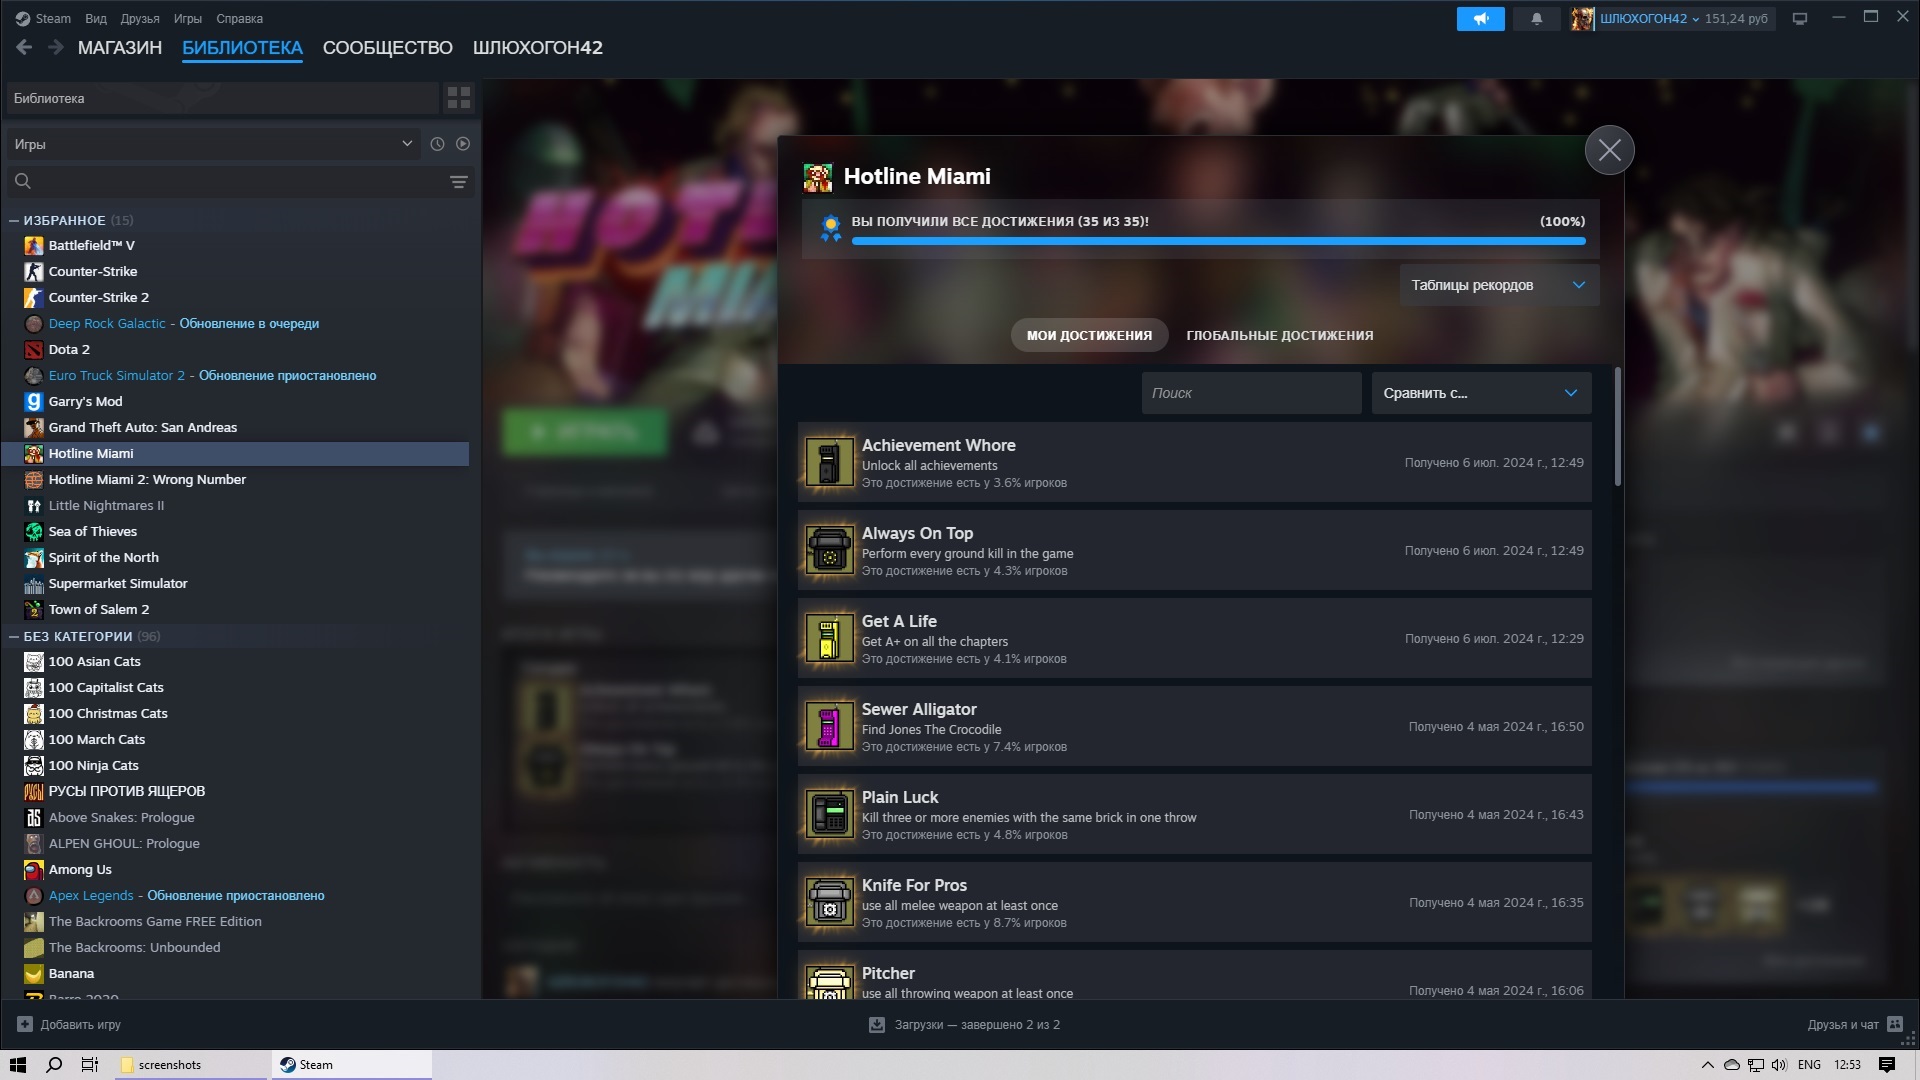1920x1080 pixels.
Task: Open the notifications bell
Action: pos(1536,19)
